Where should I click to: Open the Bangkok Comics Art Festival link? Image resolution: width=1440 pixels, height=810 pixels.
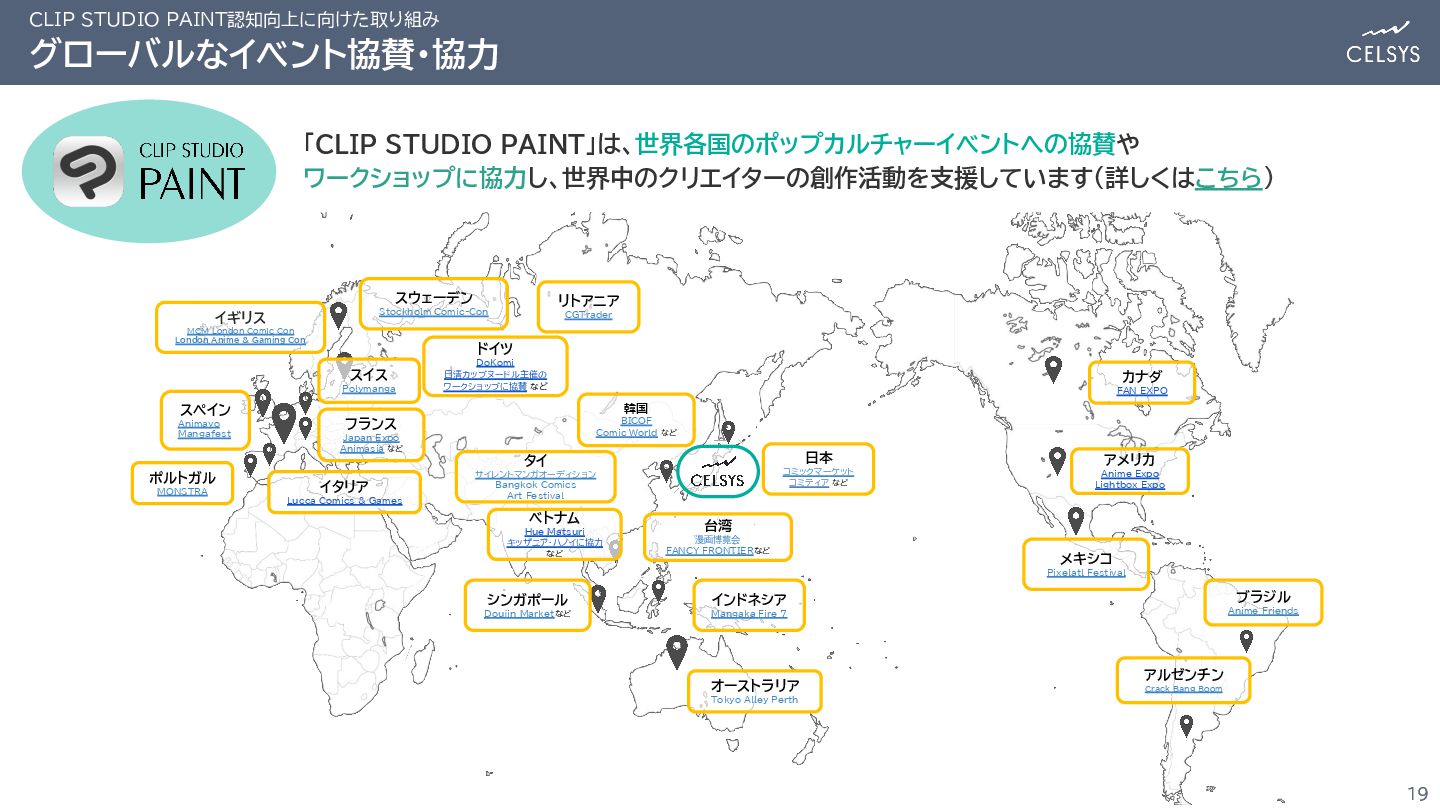pos(535,490)
